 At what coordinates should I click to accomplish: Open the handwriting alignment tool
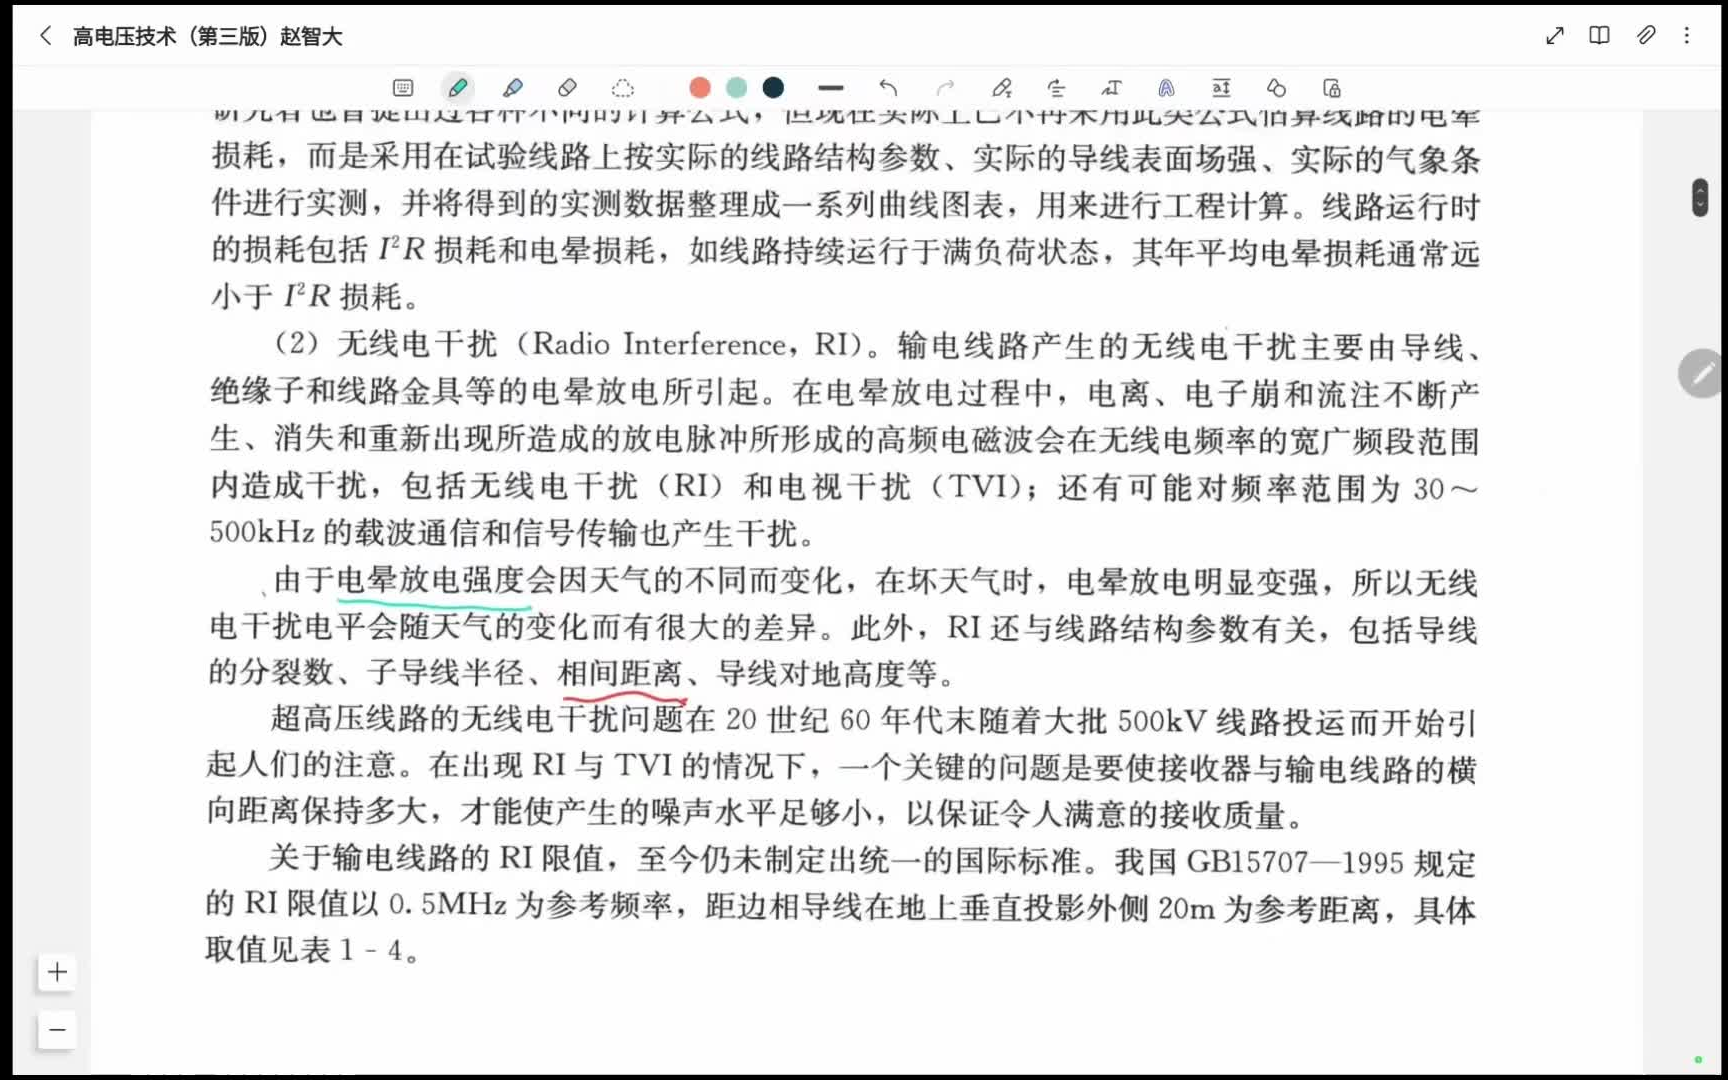[1056, 88]
